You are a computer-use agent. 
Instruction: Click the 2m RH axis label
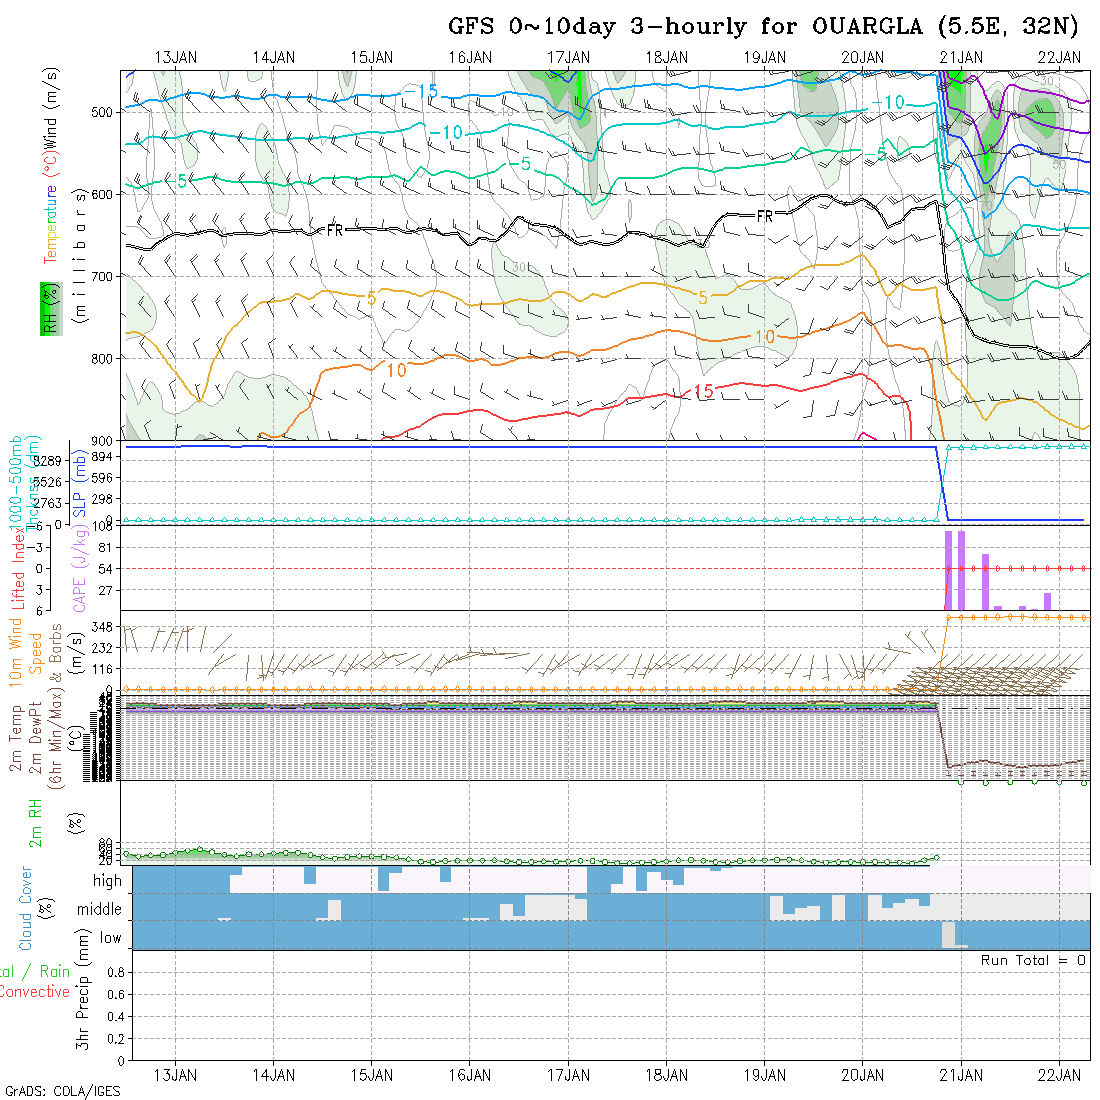[35, 823]
